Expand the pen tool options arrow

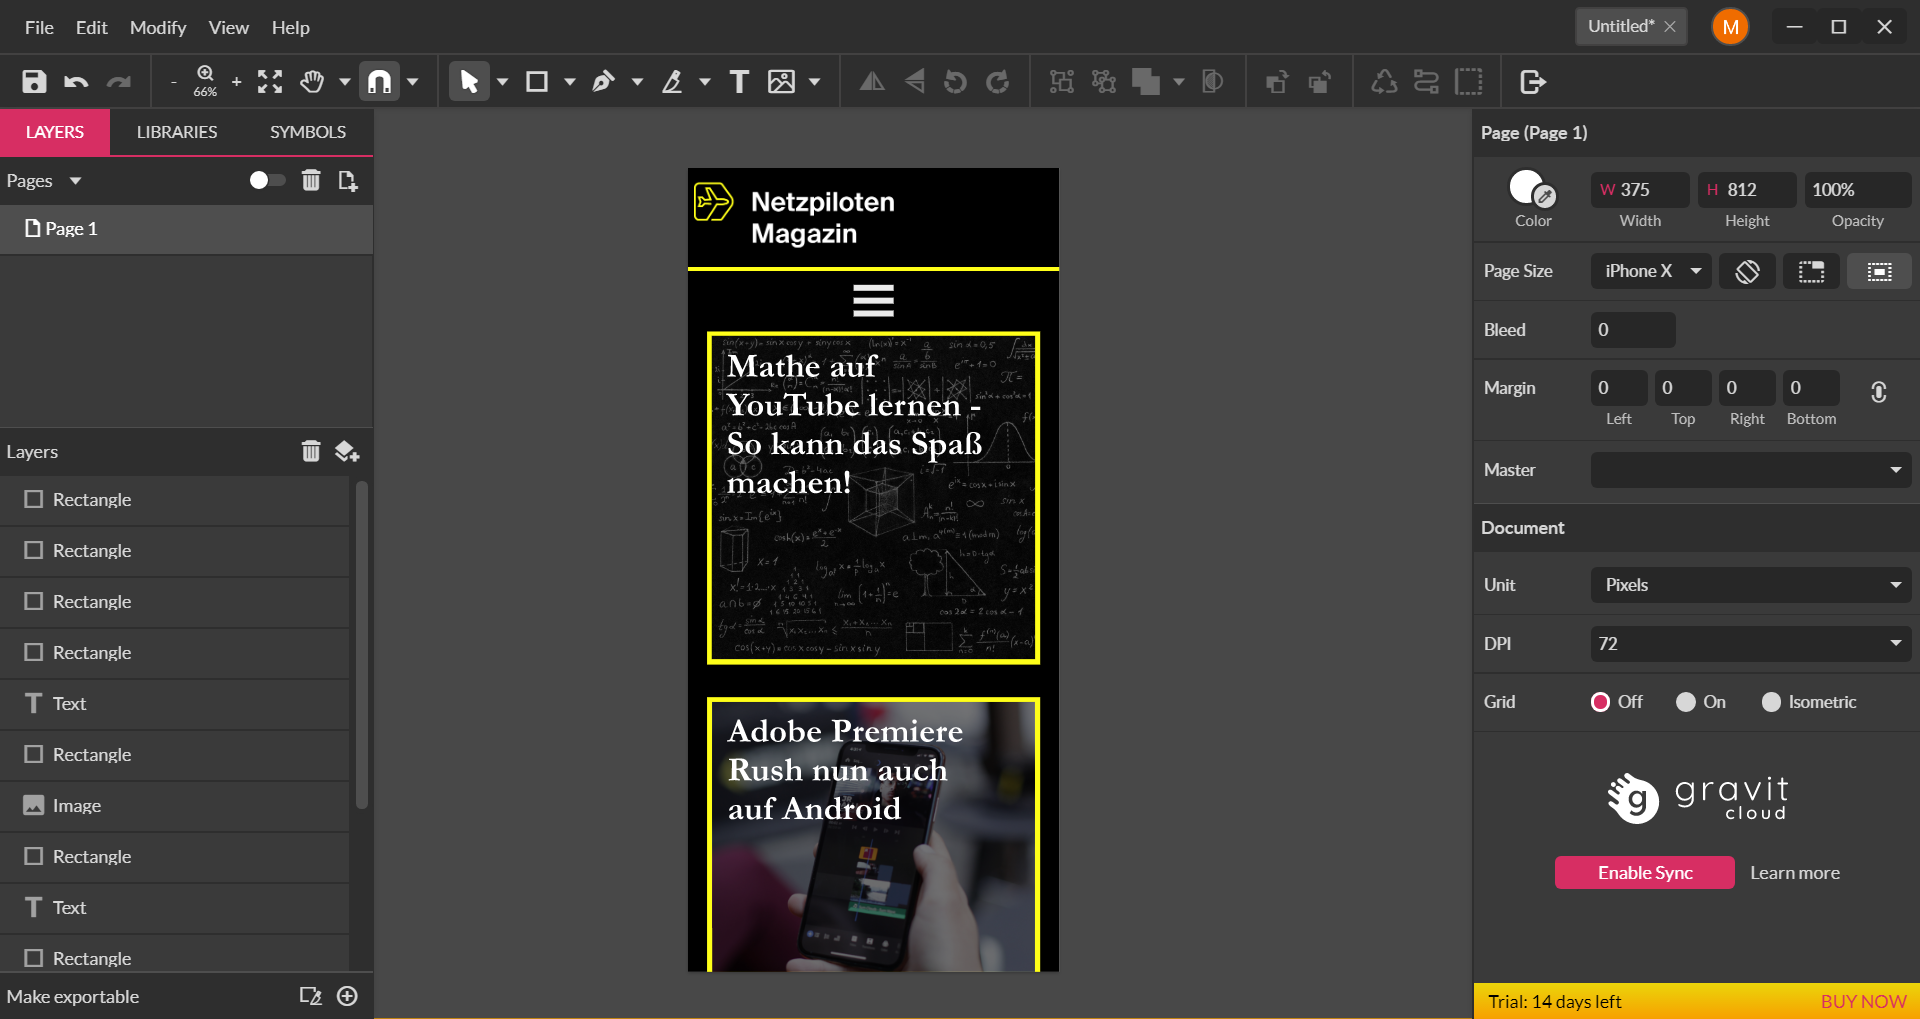click(x=637, y=82)
